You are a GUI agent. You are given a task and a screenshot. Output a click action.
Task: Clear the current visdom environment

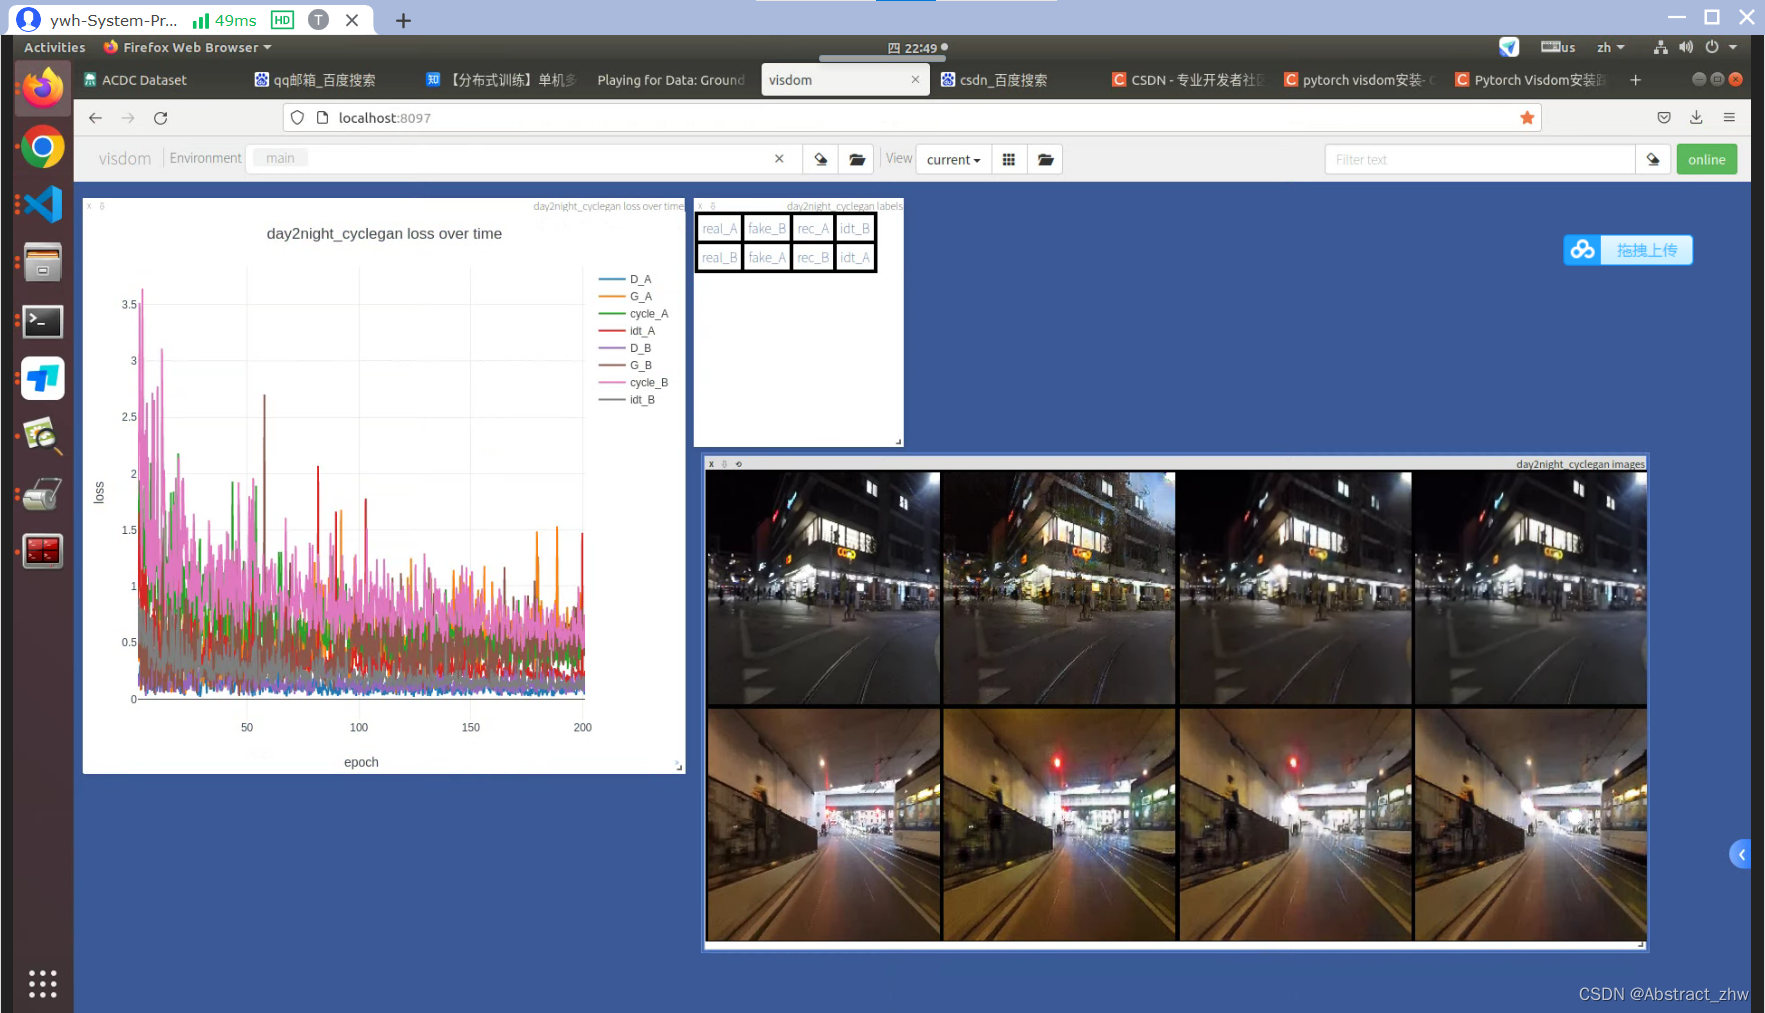(820, 158)
